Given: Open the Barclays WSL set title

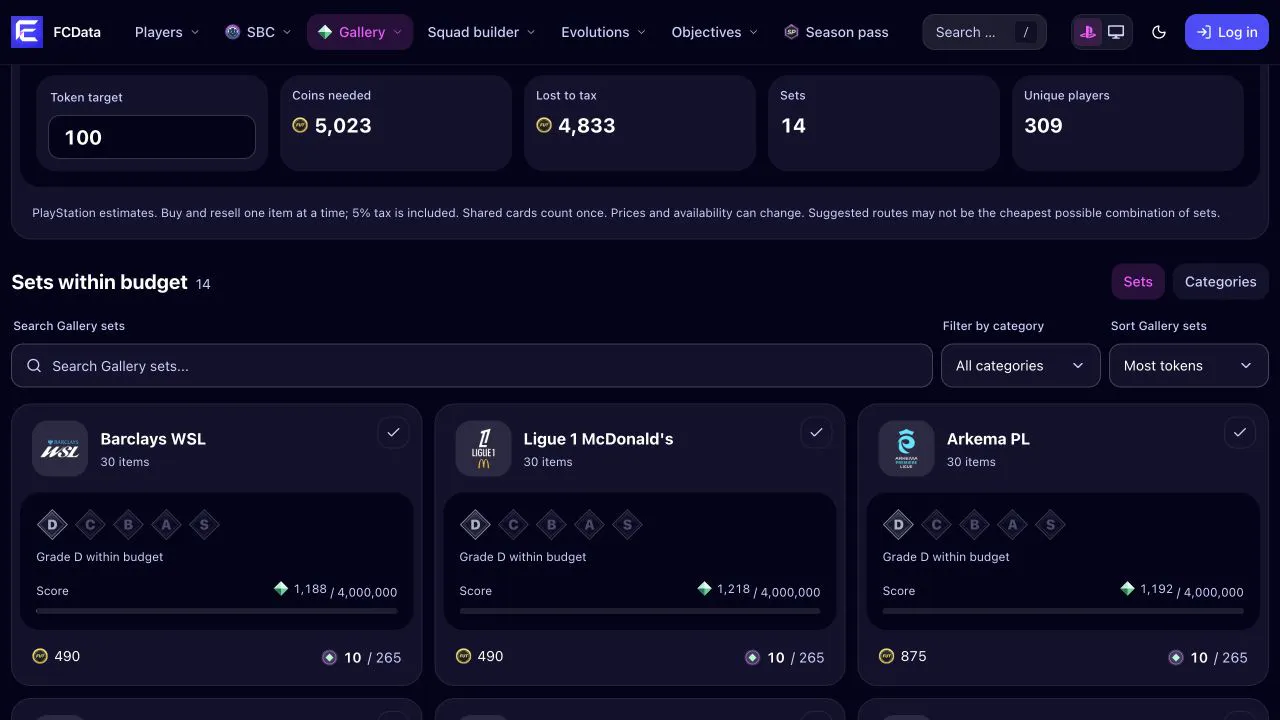Looking at the screenshot, I should 153,439.
